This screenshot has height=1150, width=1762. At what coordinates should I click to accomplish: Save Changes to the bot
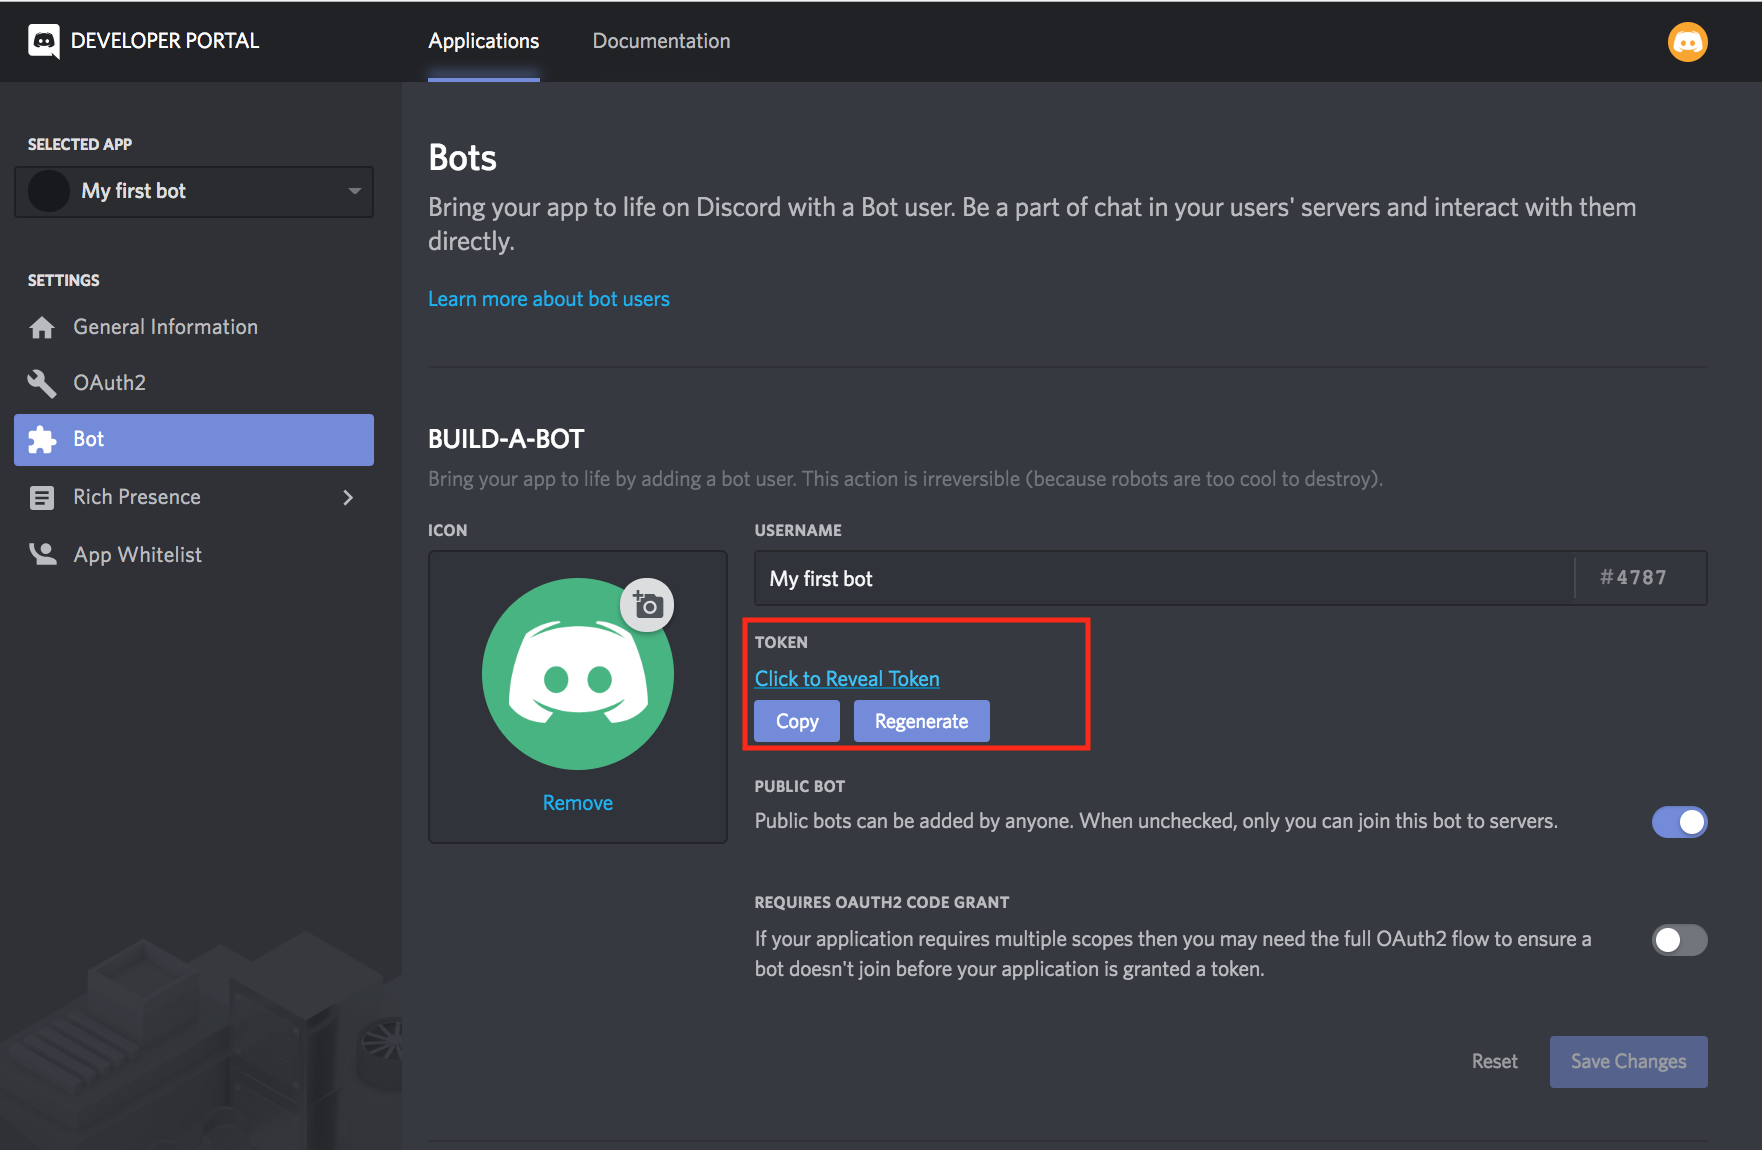(x=1628, y=1061)
